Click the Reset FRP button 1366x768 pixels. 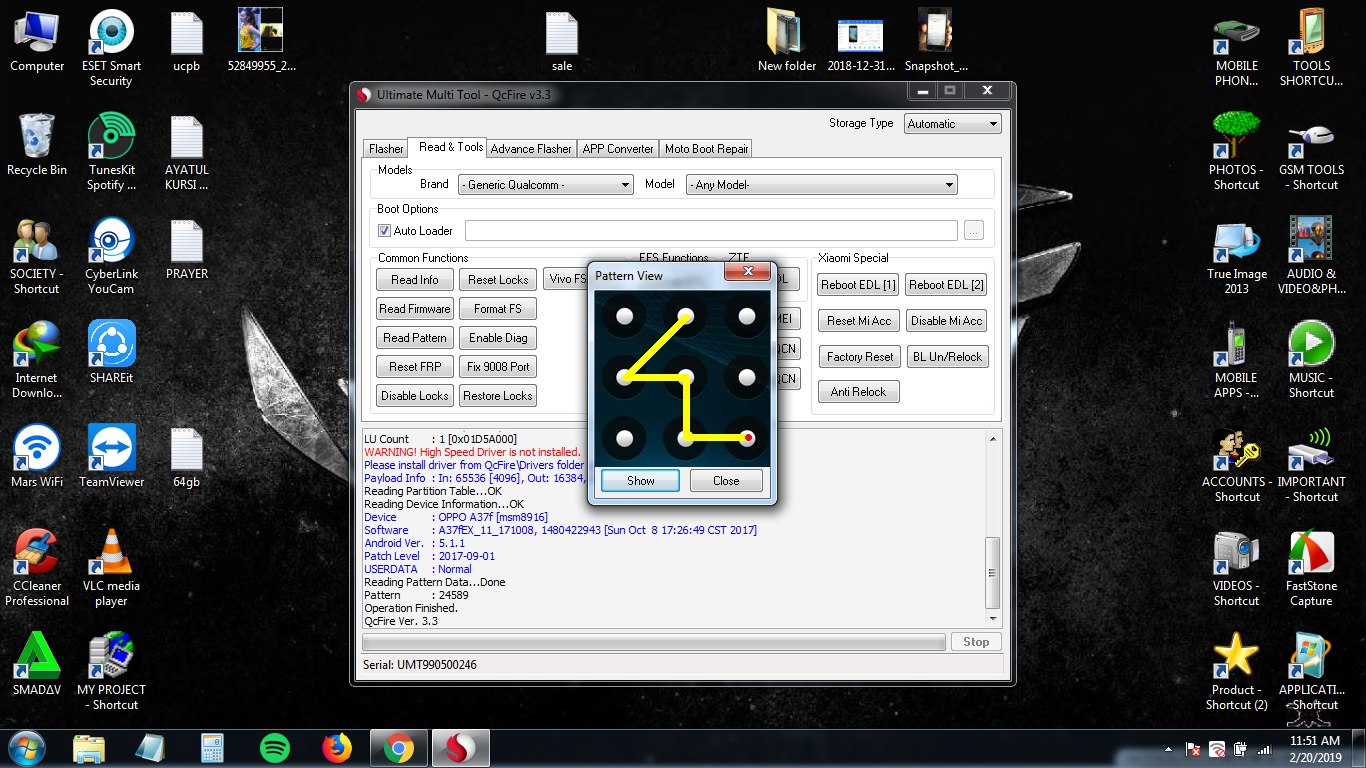click(x=415, y=367)
